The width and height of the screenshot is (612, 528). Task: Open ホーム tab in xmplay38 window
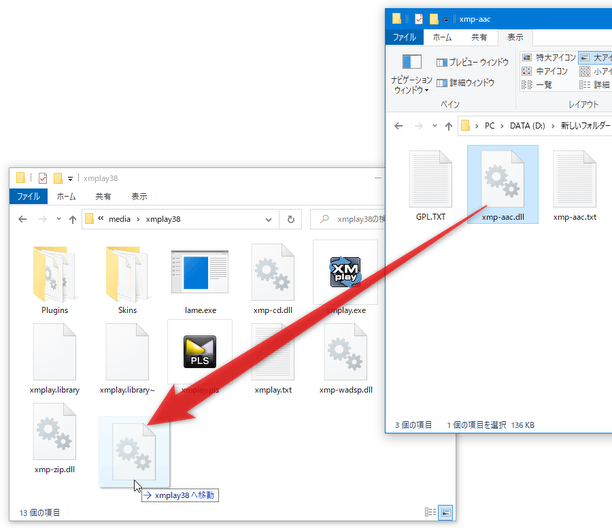[x=66, y=196]
